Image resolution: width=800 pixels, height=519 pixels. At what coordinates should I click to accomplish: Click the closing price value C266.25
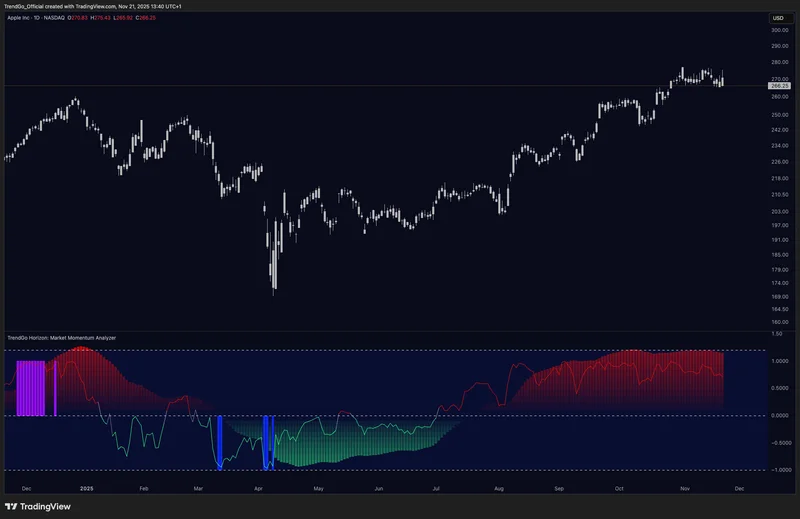[145, 18]
